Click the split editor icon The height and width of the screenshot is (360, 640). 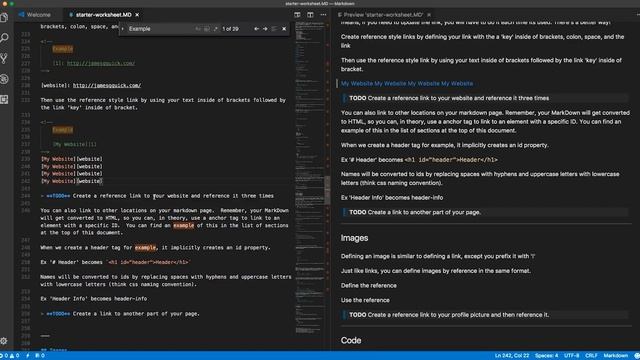click(x=310, y=15)
